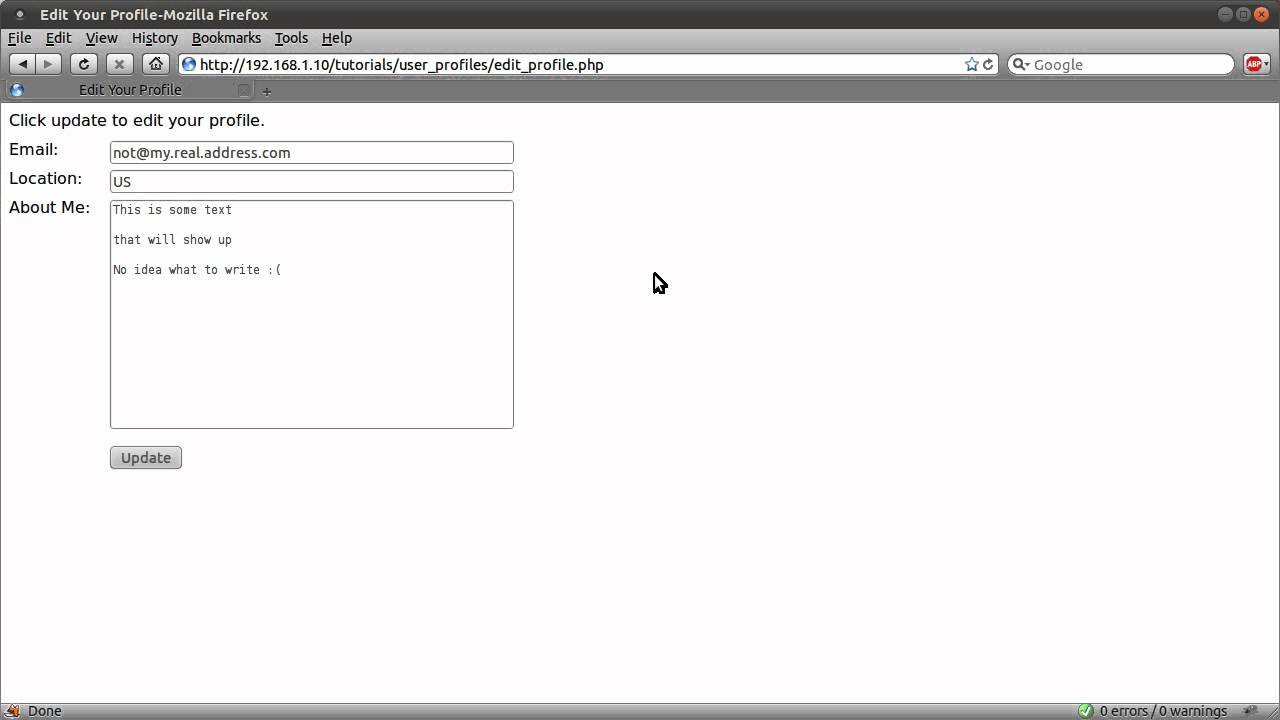Bookmark this page with the star icon
1280x720 pixels.
tap(971, 64)
